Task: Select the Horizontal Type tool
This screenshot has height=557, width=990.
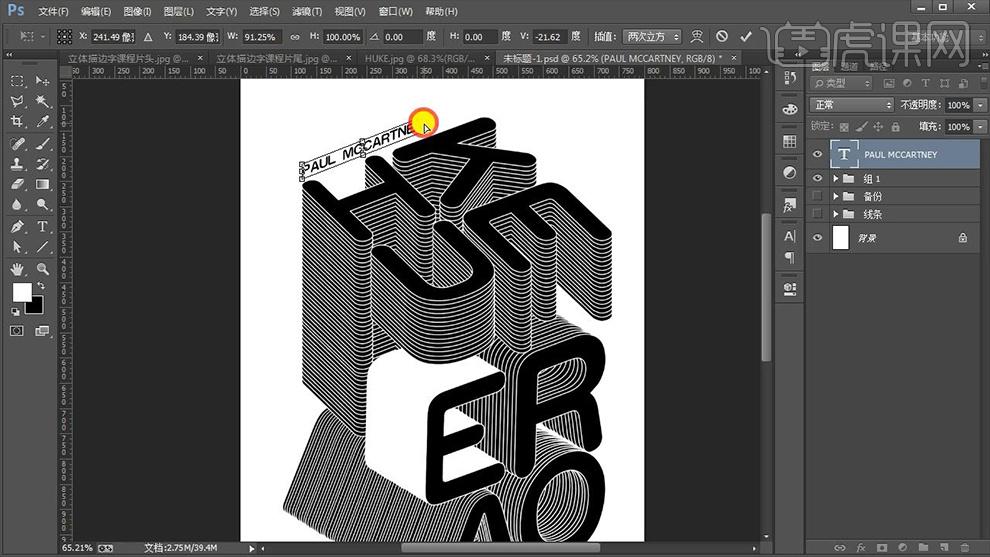Action: point(42,227)
